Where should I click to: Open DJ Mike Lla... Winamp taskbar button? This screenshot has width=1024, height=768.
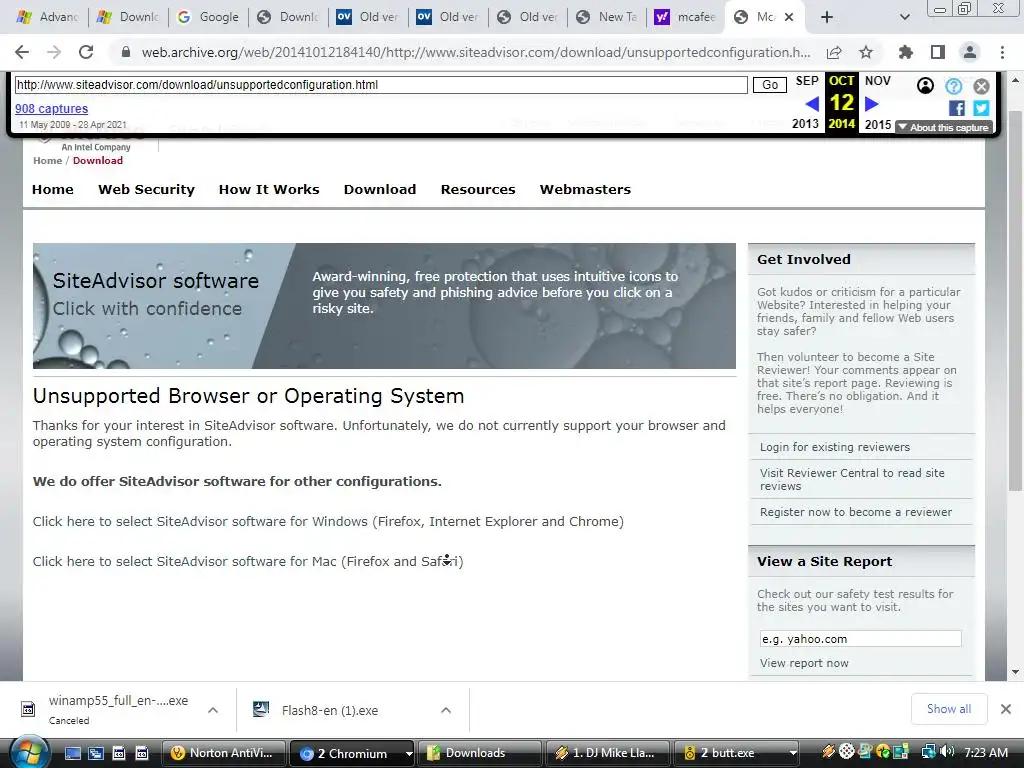607,753
